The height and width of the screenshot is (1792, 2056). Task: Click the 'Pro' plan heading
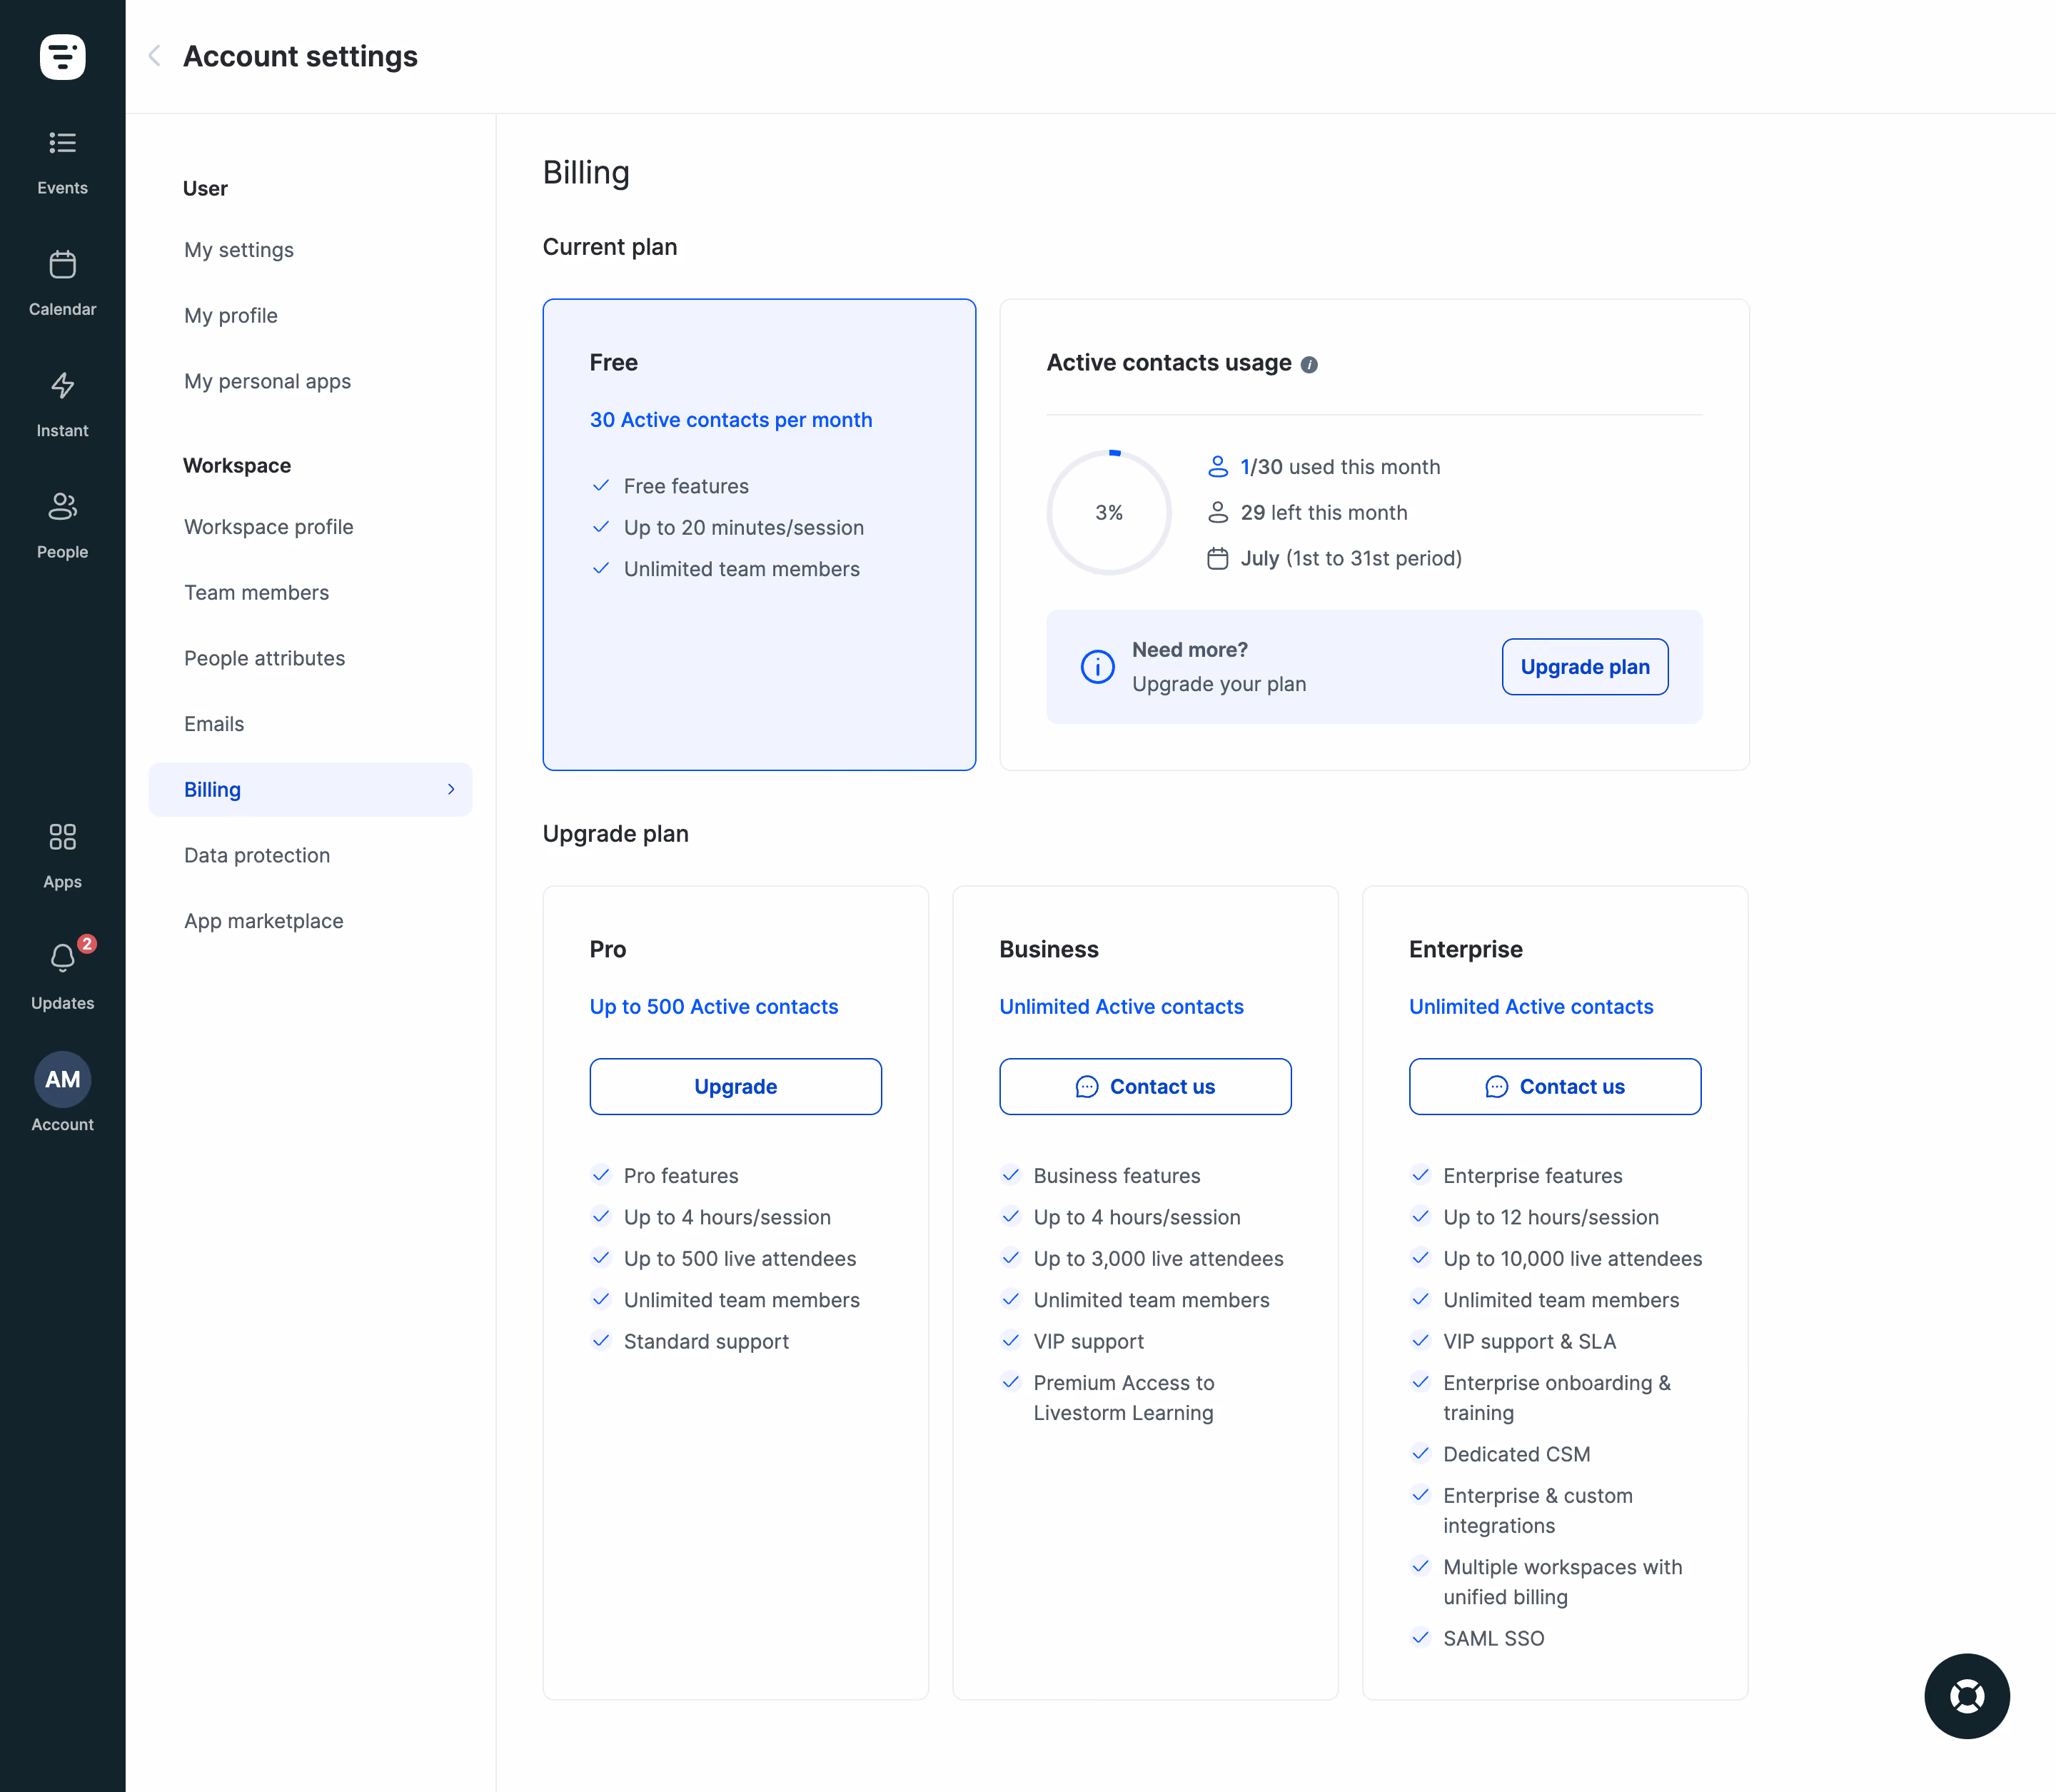click(607, 949)
